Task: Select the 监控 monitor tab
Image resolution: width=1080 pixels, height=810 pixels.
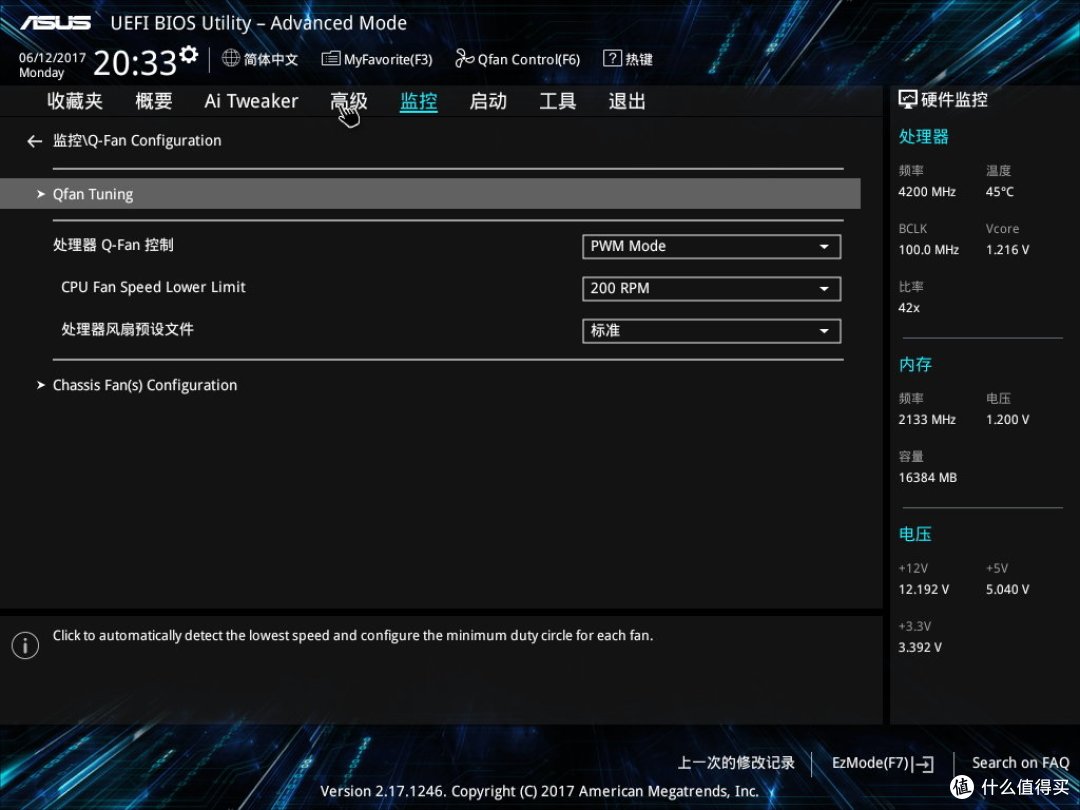Action: pos(418,101)
